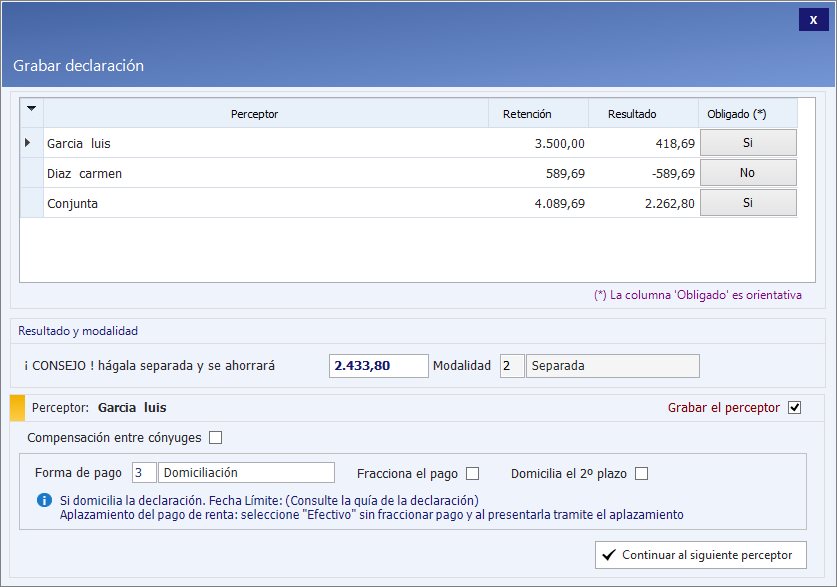Click the Resultado column header
837x587 pixels.
click(632, 114)
